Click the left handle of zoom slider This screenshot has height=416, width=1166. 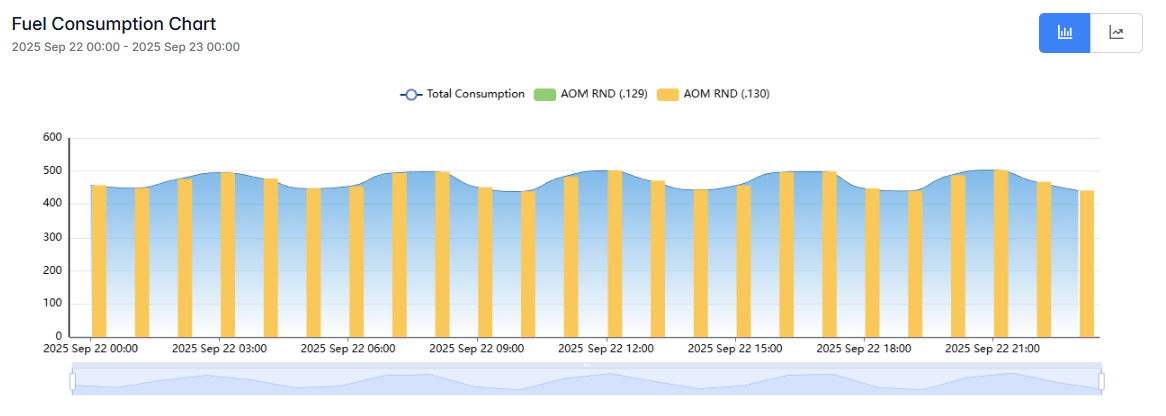(72, 381)
